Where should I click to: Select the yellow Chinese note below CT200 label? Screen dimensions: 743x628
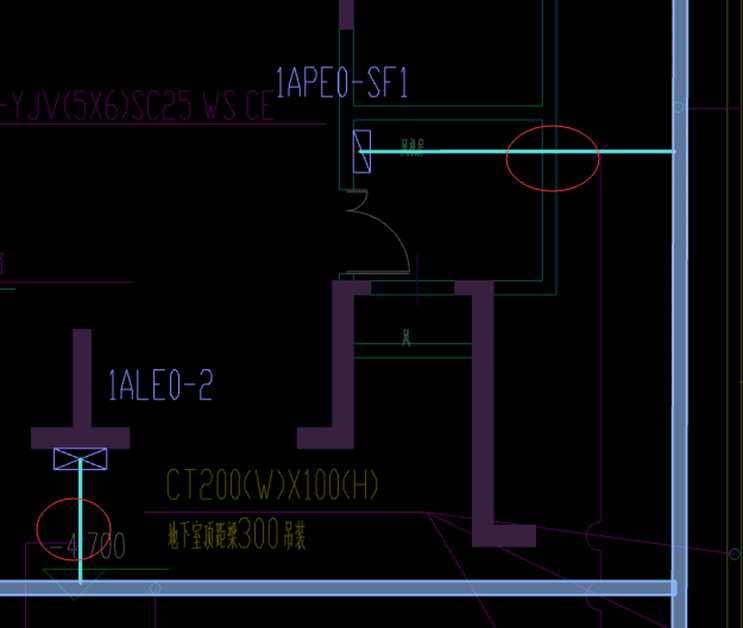coord(237,535)
